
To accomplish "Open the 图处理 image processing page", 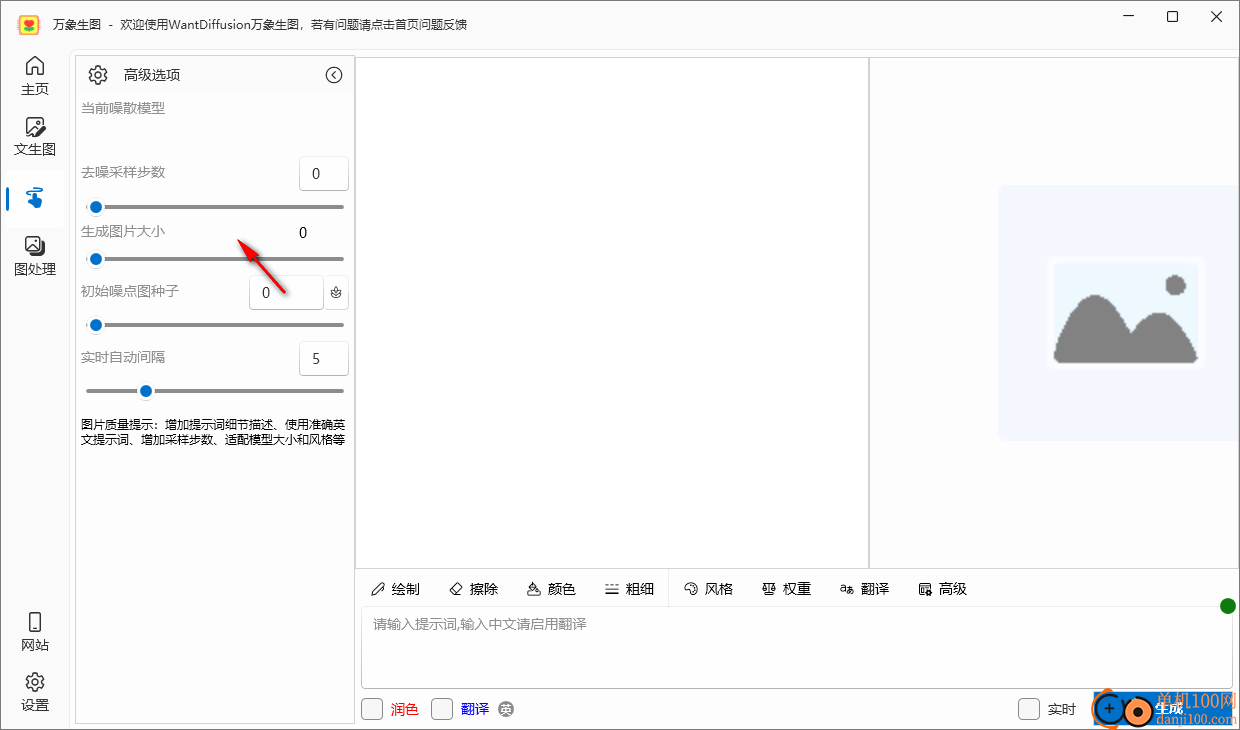I will (35, 256).
